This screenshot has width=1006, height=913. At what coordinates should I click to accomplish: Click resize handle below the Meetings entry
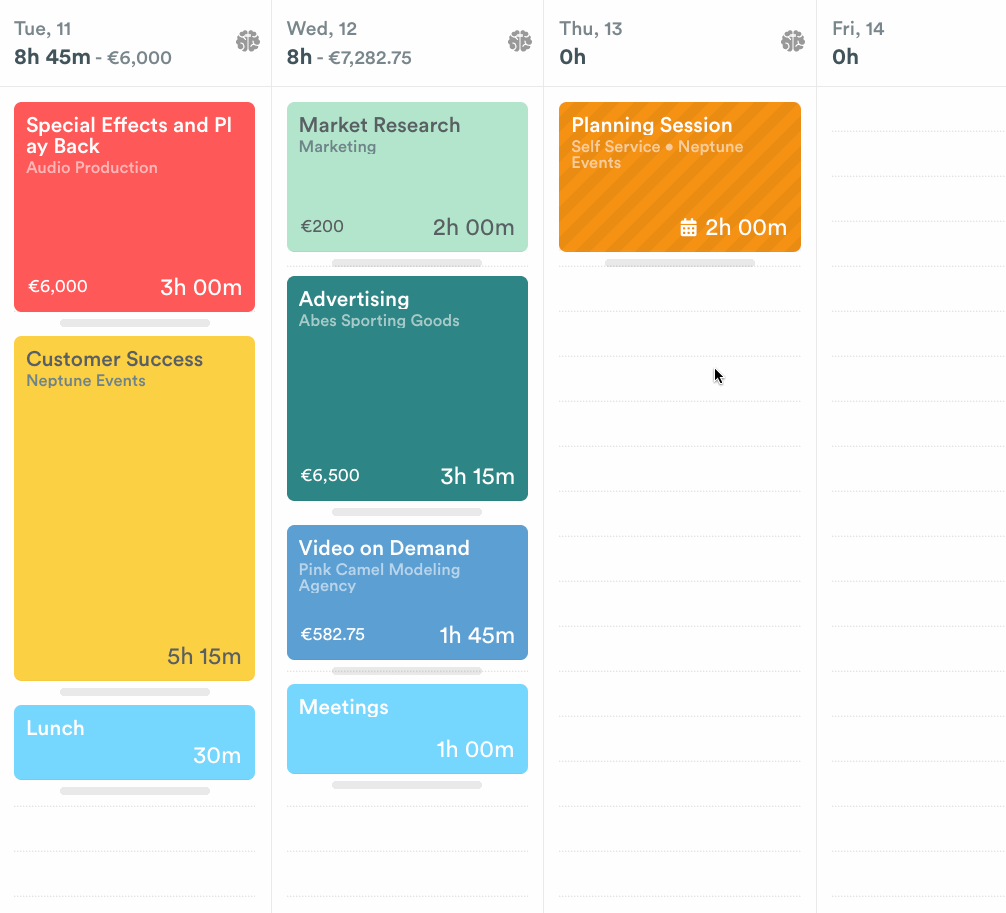(407, 785)
